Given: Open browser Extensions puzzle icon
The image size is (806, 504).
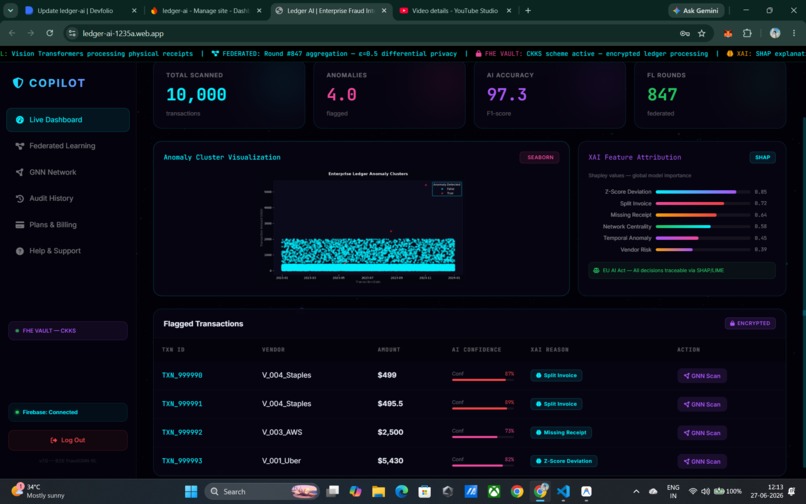Looking at the screenshot, I should click(x=747, y=33).
